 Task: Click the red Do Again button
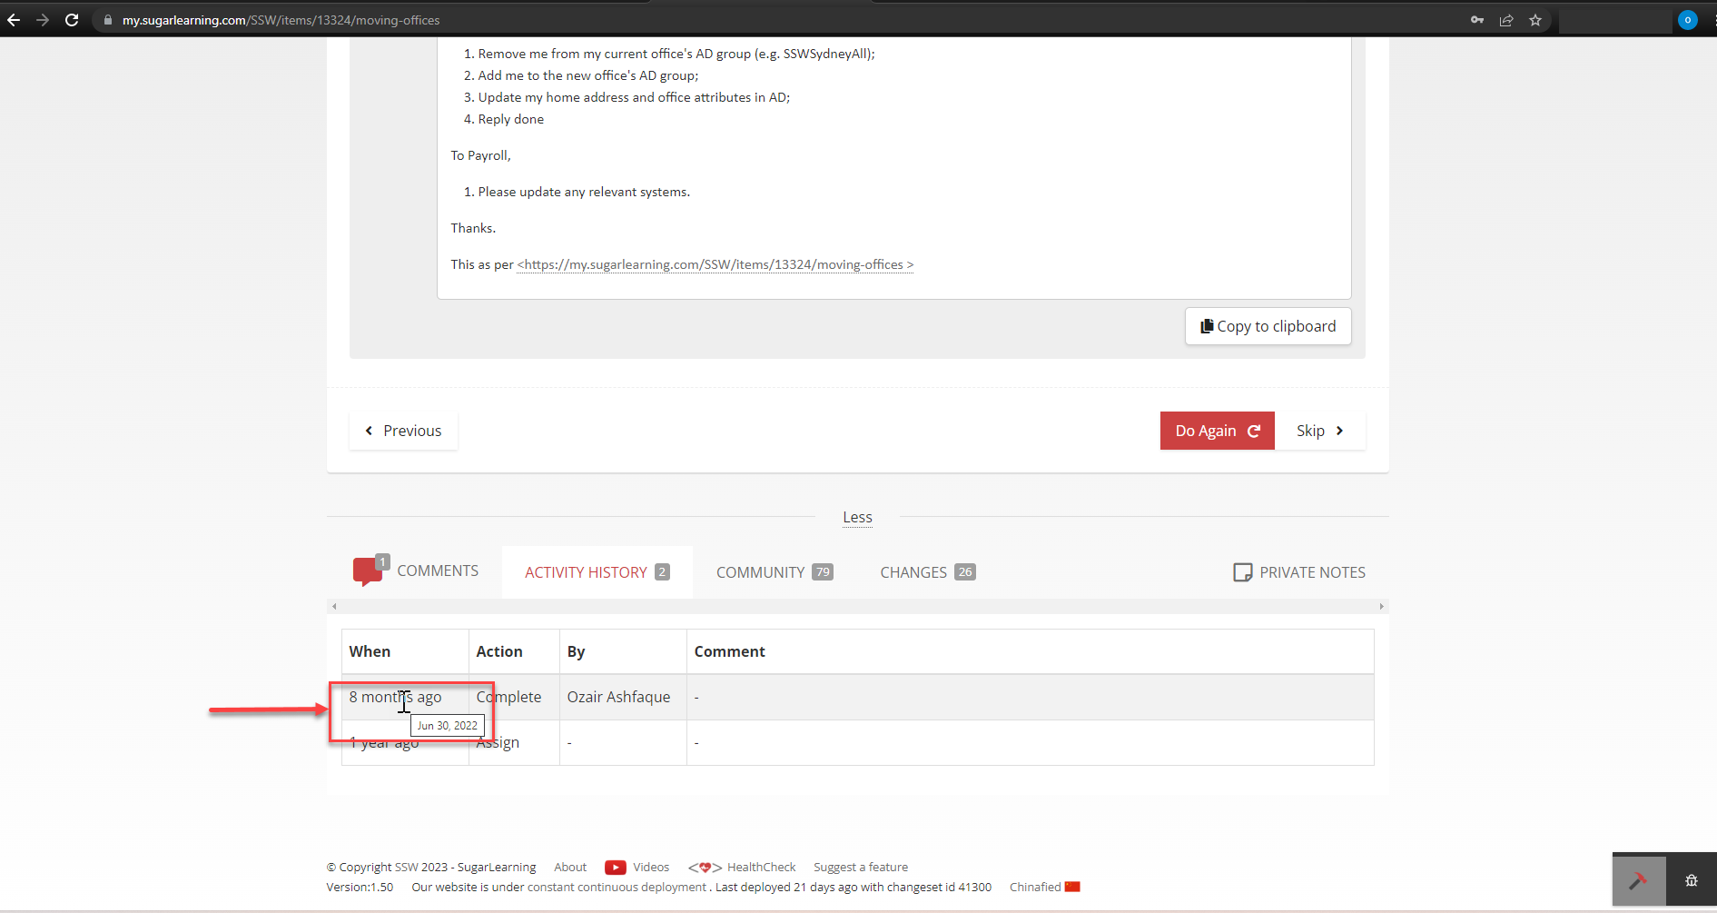(x=1216, y=431)
